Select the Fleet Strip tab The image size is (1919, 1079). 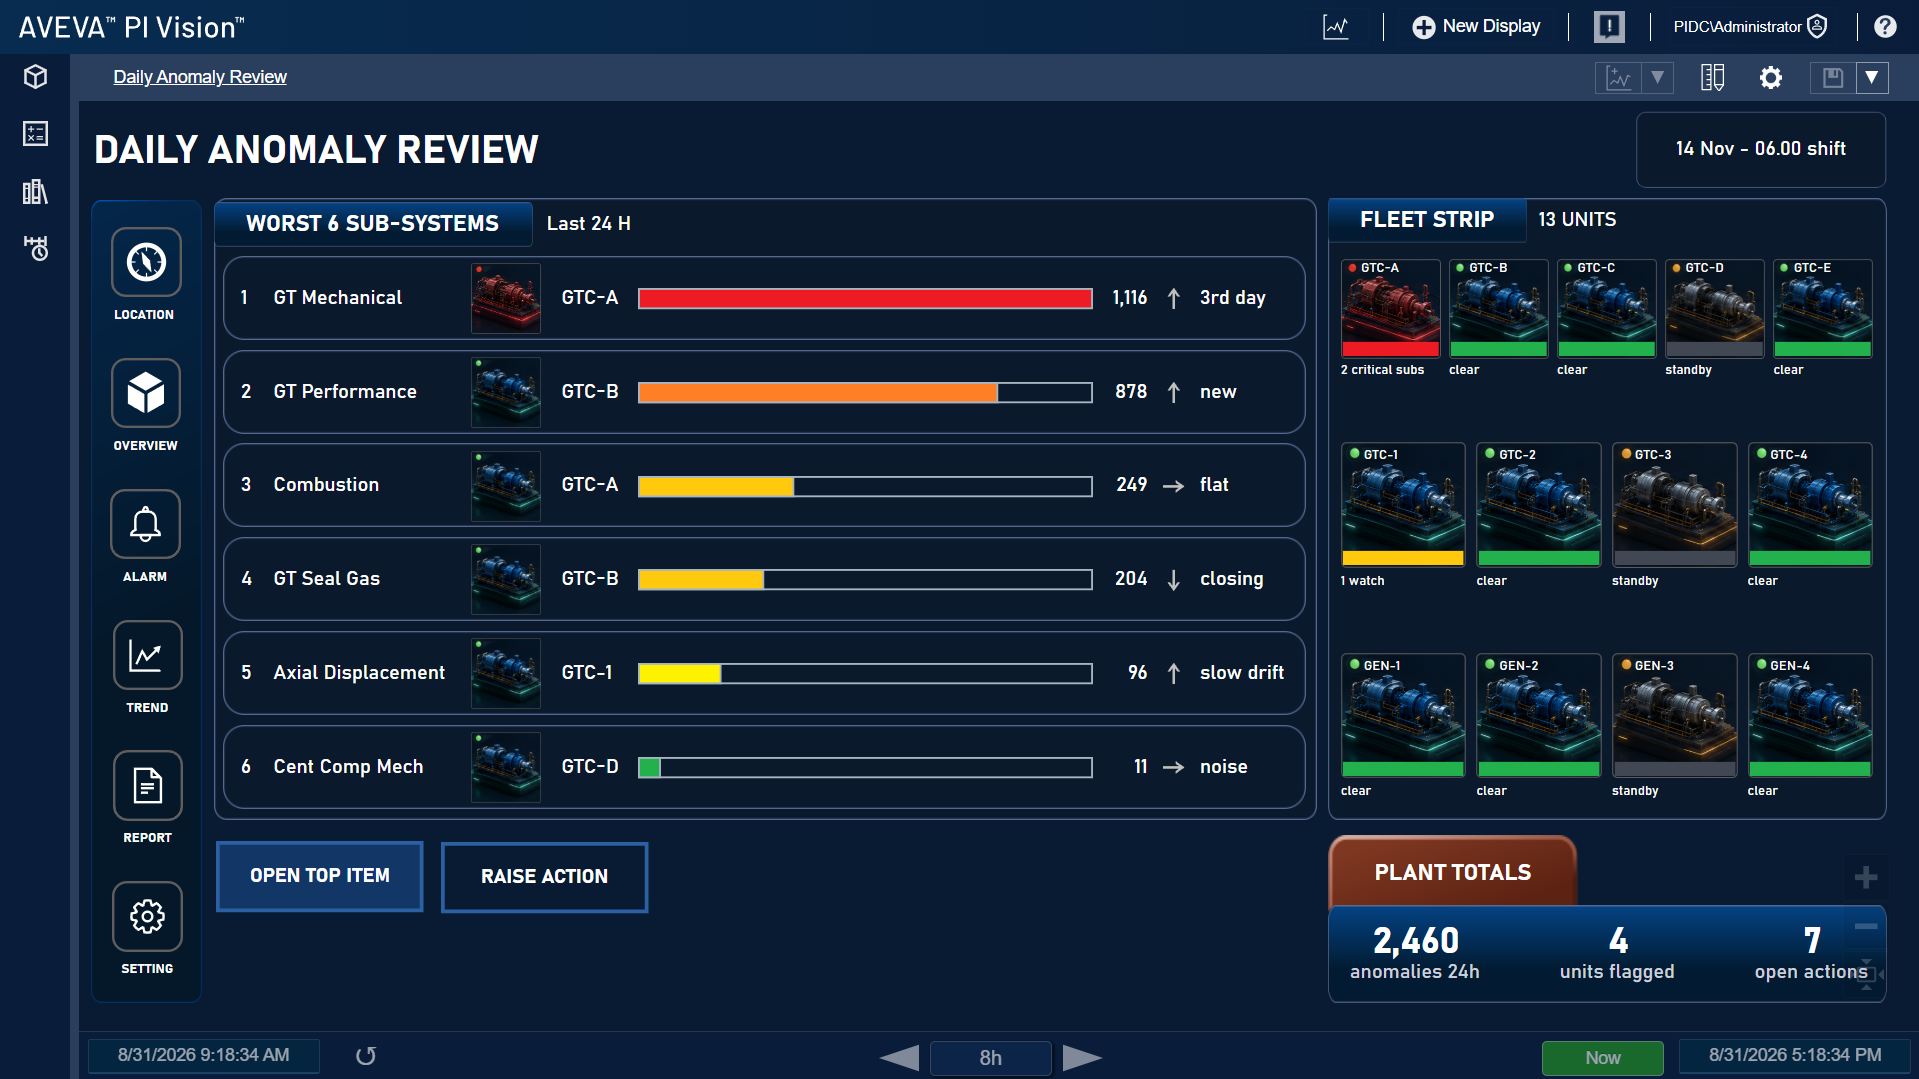1427,219
